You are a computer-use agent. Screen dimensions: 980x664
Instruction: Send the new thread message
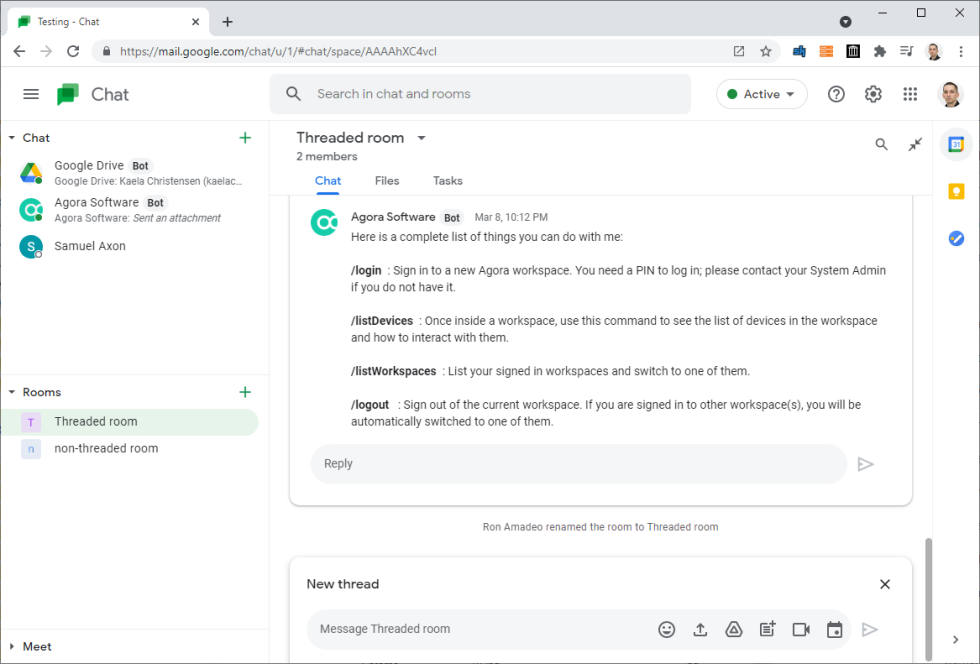869,630
